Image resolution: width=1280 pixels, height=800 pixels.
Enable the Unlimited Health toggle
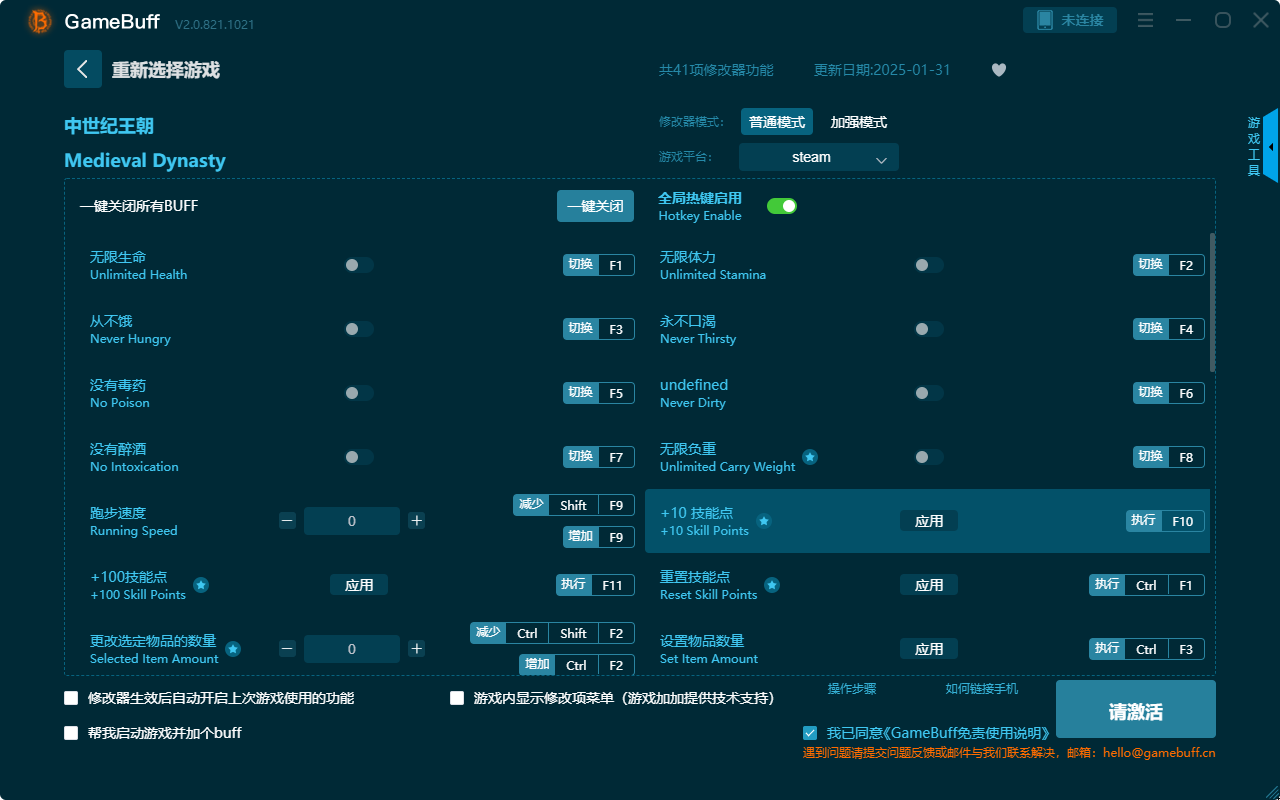click(358, 265)
